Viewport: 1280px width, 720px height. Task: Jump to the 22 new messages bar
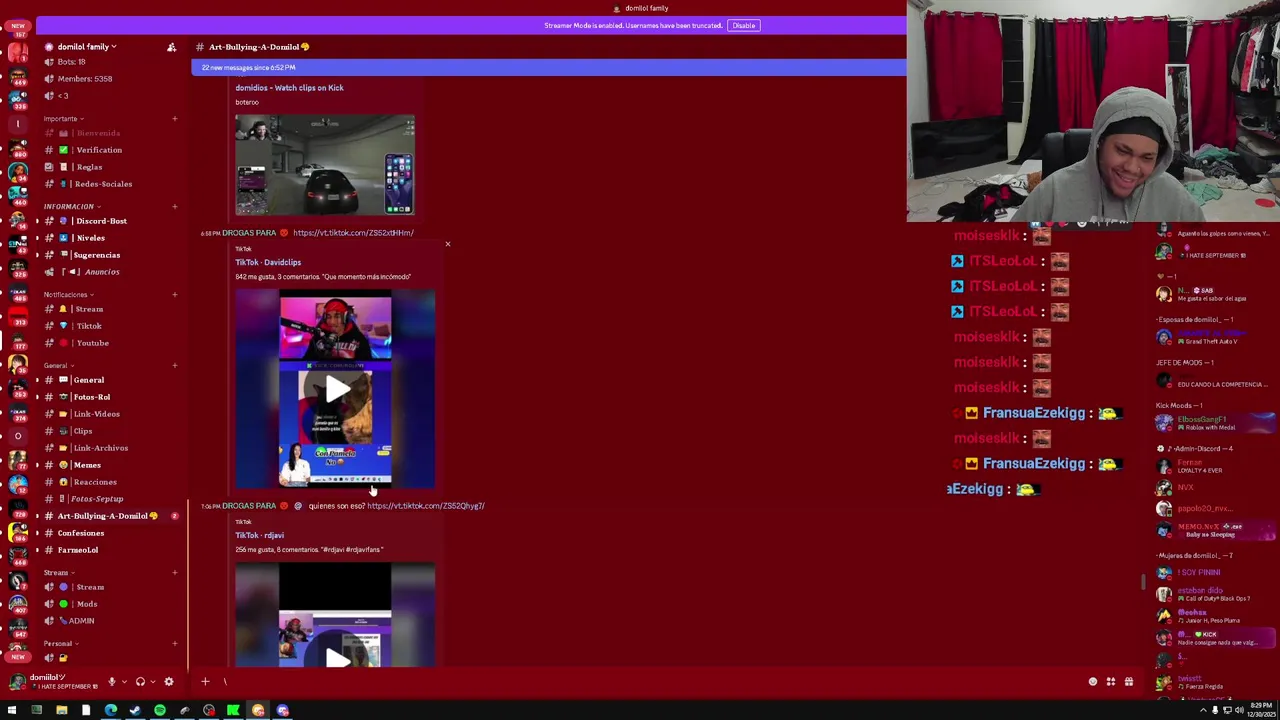pyautogui.click(x=548, y=67)
